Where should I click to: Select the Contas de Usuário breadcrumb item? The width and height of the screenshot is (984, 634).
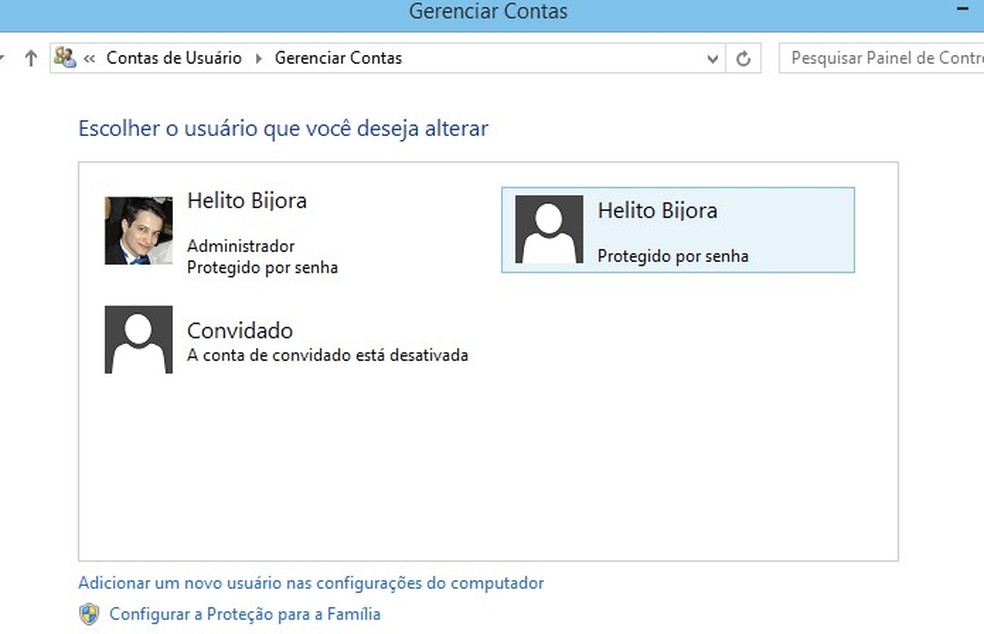click(174, 58)
